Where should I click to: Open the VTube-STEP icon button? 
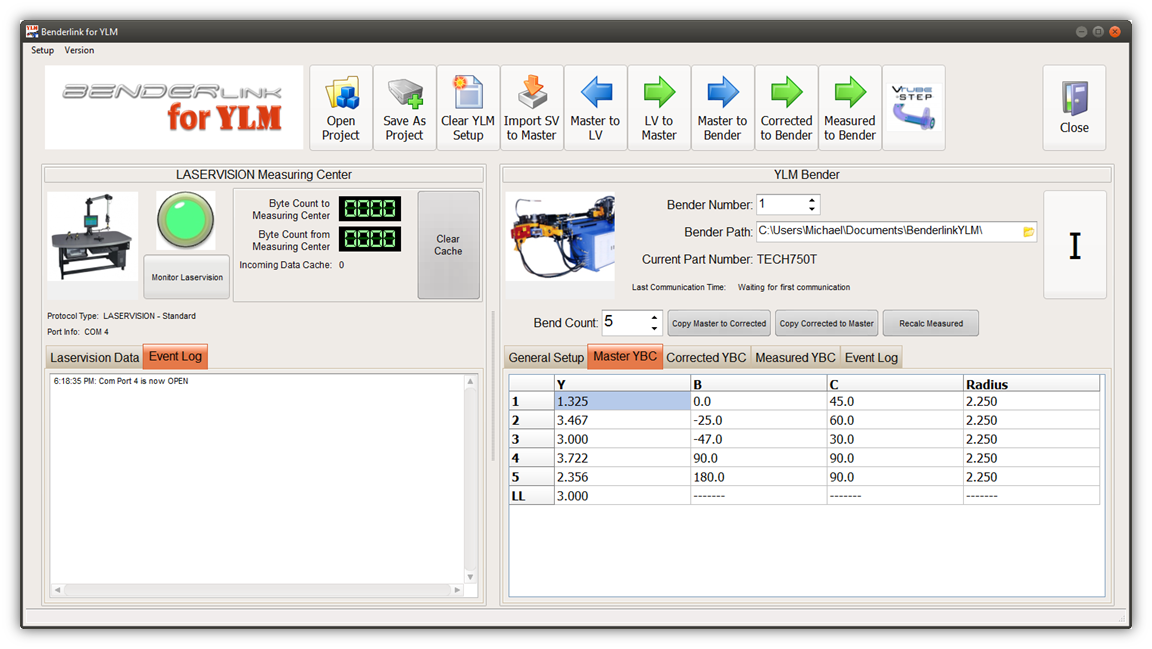coord(913,108)
